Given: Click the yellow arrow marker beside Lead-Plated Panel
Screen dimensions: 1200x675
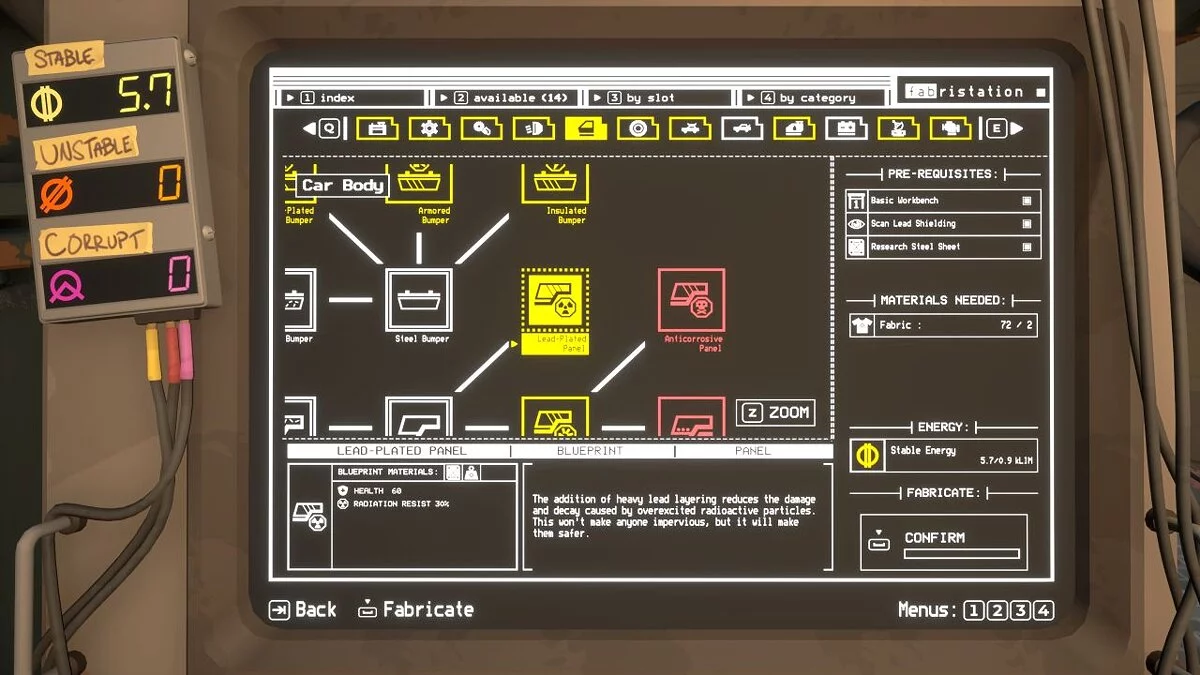Looking at the screenshot, I should 515,343.
